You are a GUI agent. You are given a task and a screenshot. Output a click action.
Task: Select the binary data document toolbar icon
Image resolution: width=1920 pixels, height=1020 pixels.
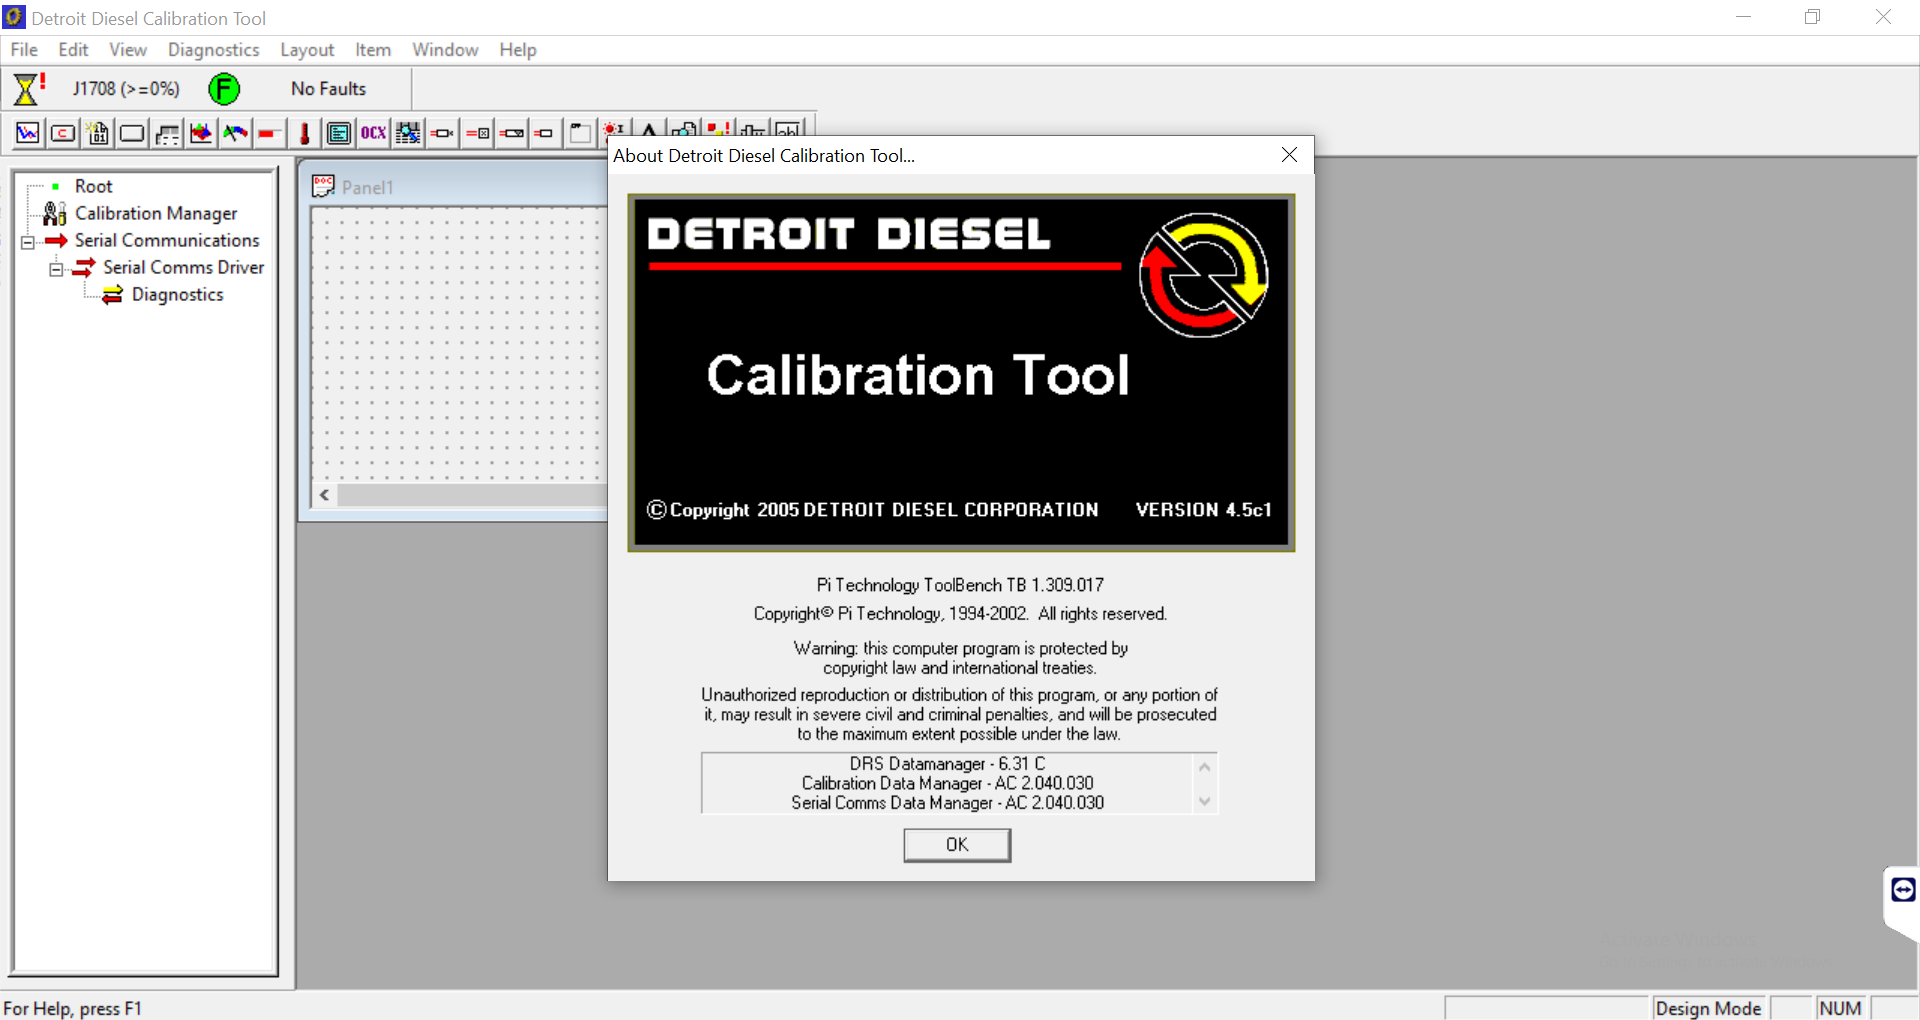(98, 132)
